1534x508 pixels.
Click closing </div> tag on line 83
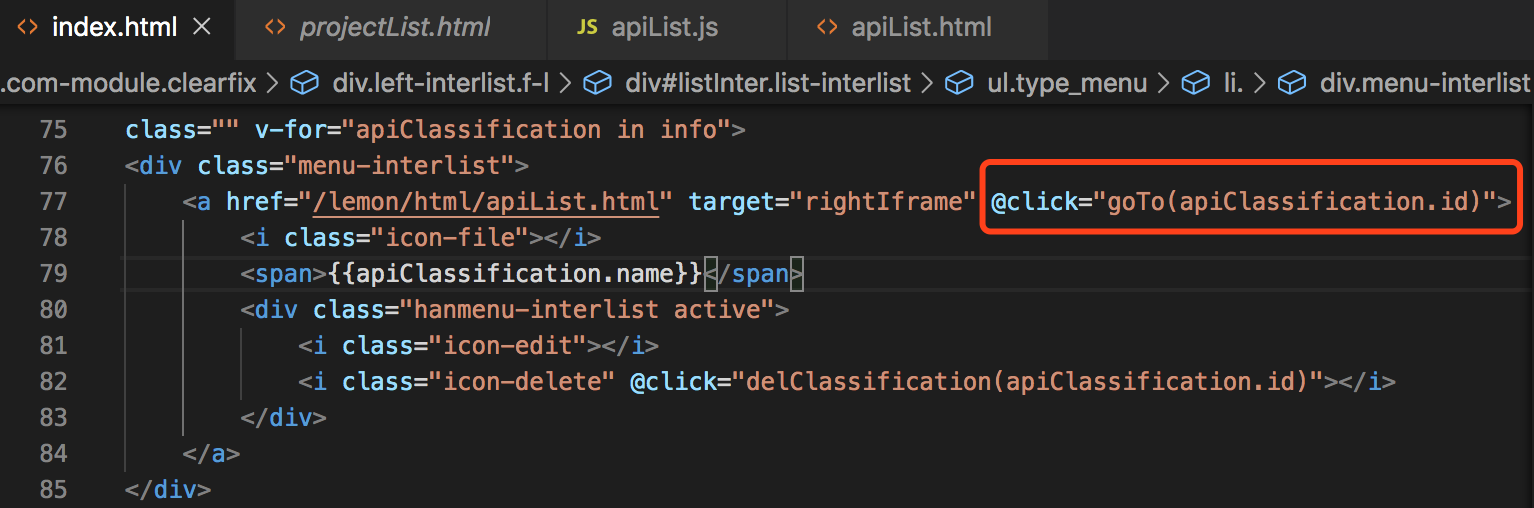tap(284, 417)
